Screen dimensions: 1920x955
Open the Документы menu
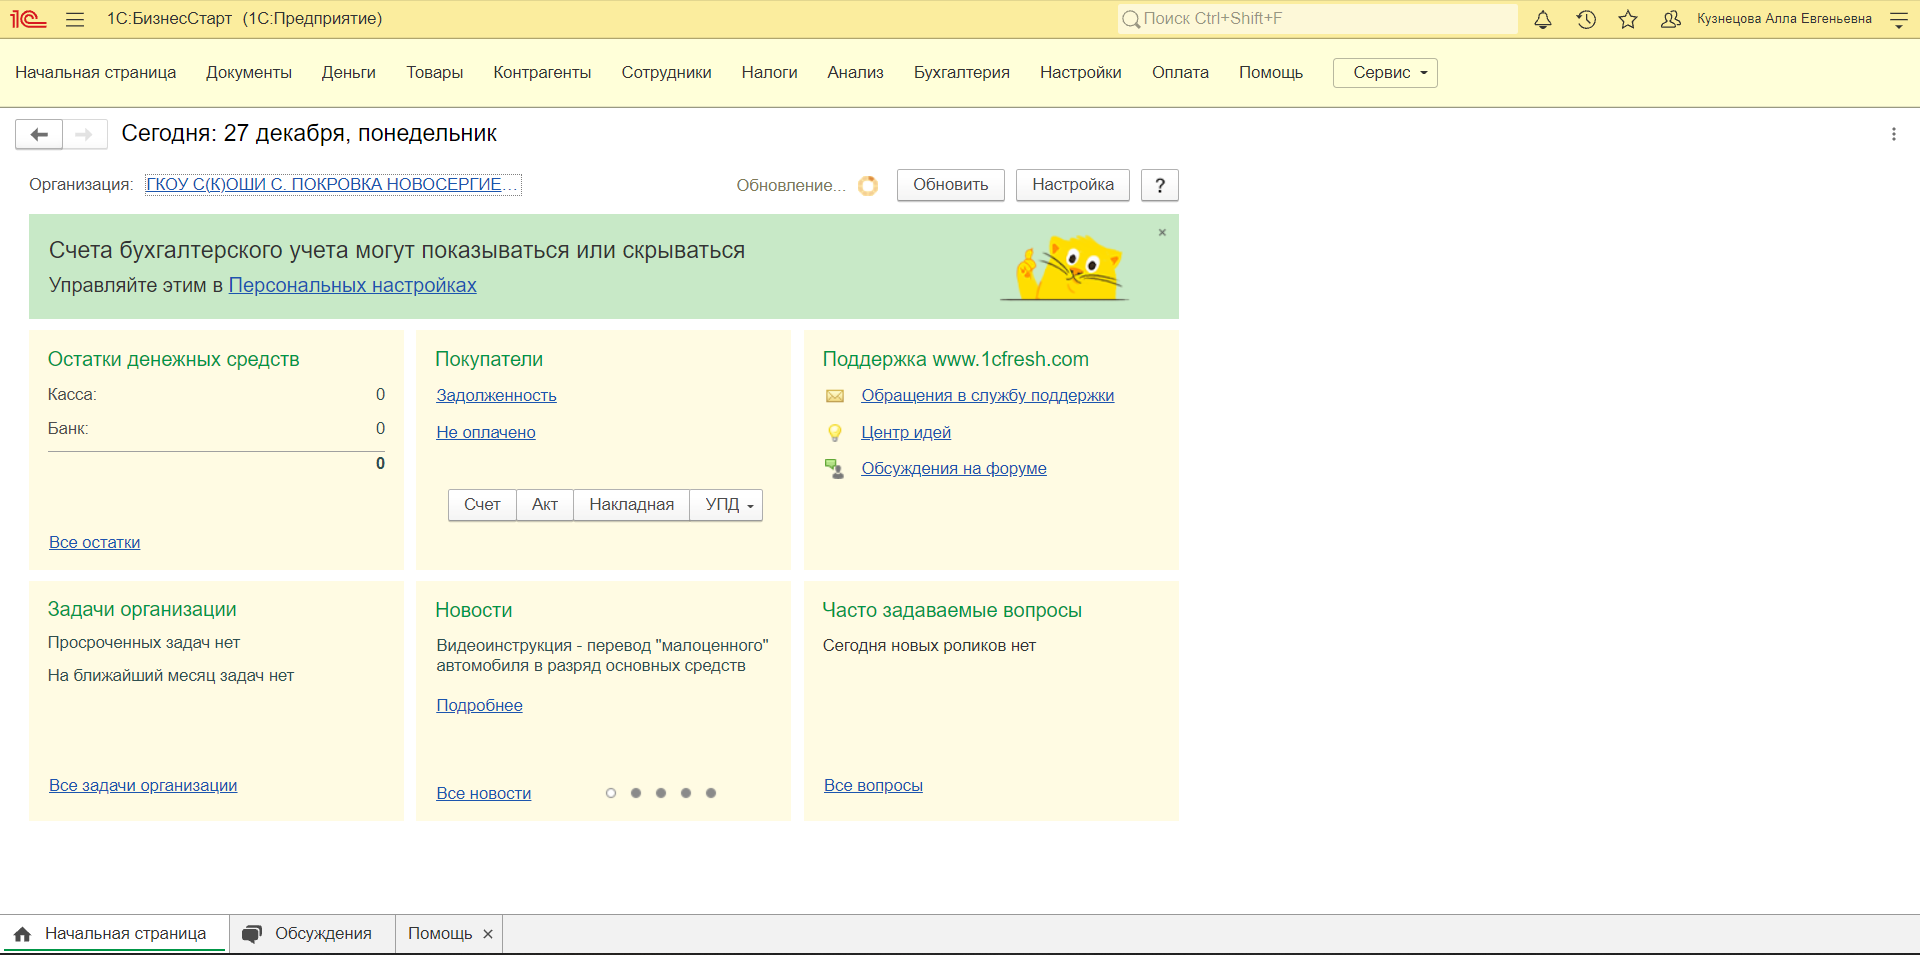coord(249,73)
